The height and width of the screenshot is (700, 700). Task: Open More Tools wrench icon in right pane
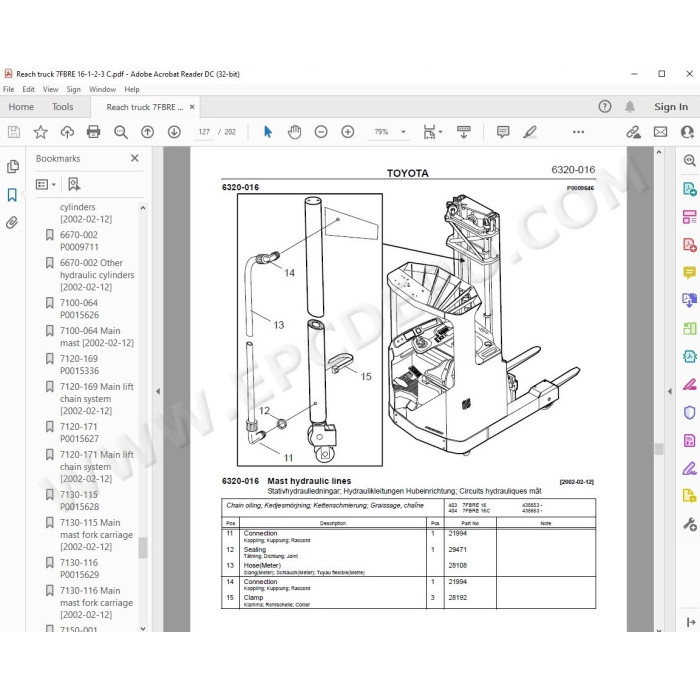click(689, 524)
